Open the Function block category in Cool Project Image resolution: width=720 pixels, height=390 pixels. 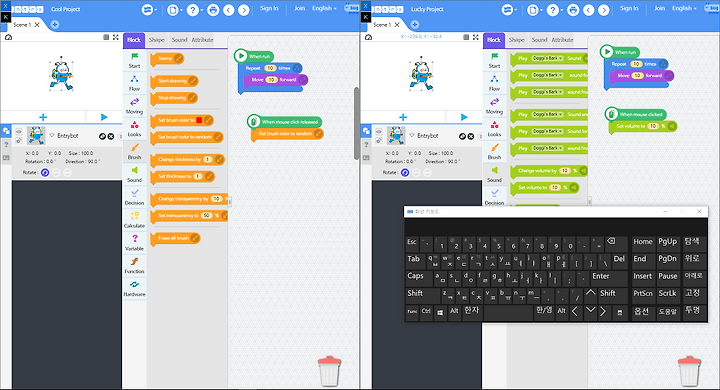point(135,266)
